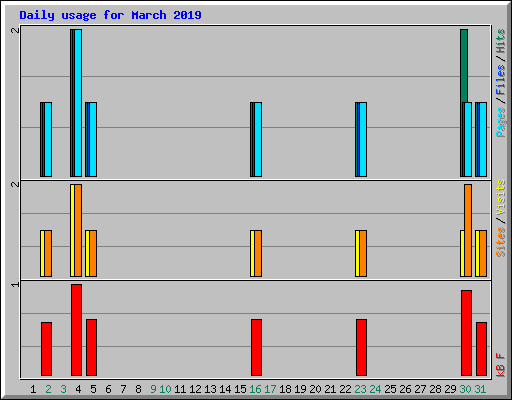This screenshot has width=512, height=400.
Task: Click green day label "16" on the x-axis
Action: pos(255,389)
